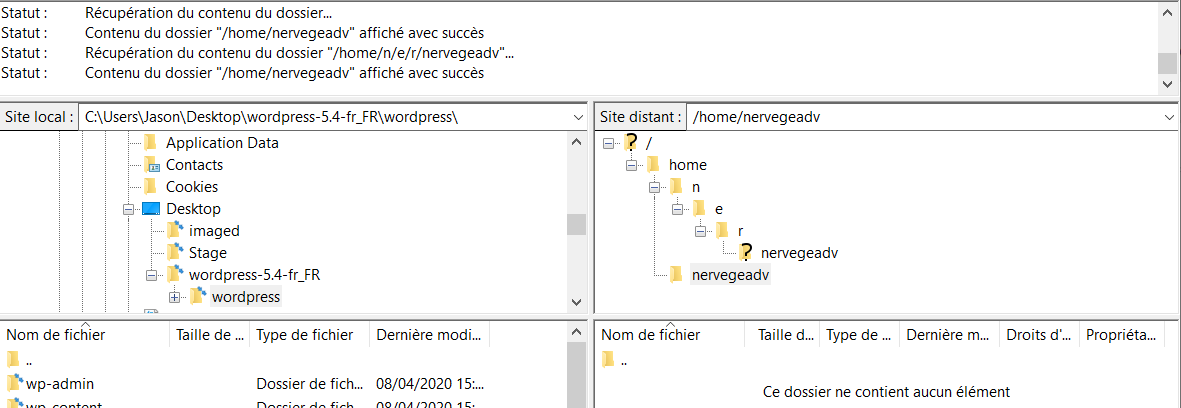
Task: Click the imaged folder icon
Action: coord(174,231)
